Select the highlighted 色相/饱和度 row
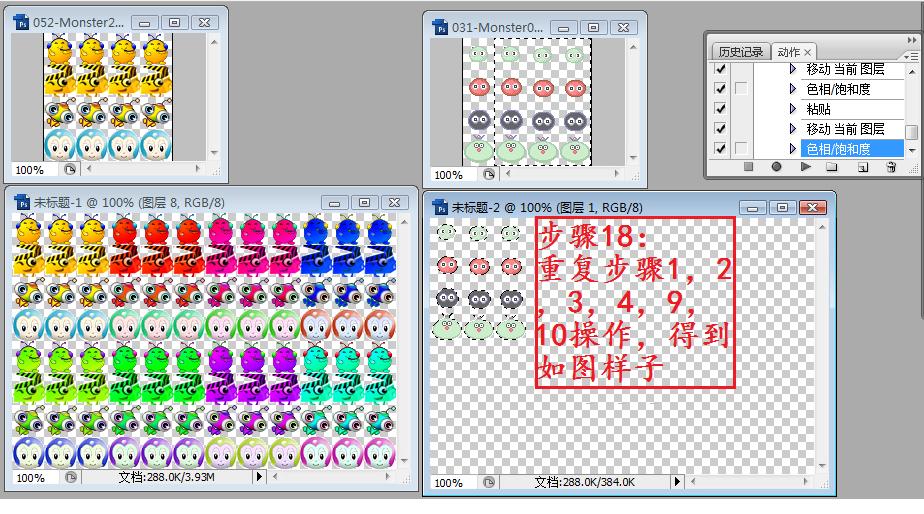 pos(852,149)
